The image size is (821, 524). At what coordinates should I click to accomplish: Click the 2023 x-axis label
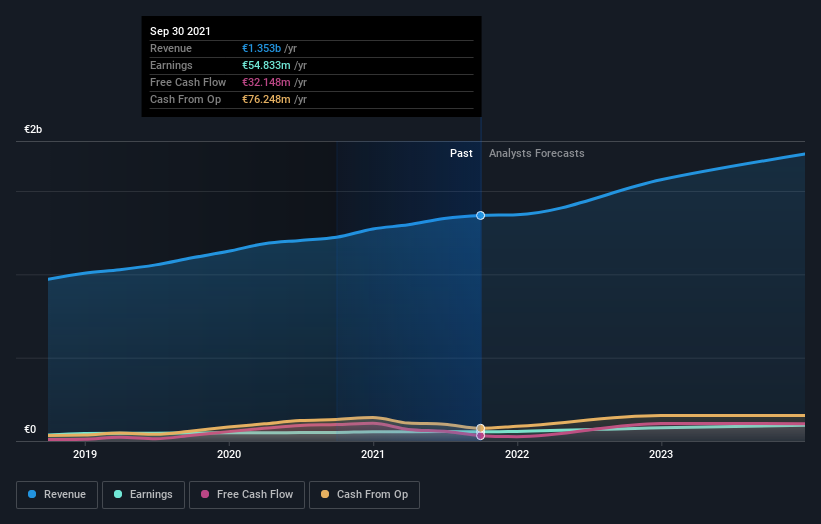pyautogui.click(x=661, y=454)
